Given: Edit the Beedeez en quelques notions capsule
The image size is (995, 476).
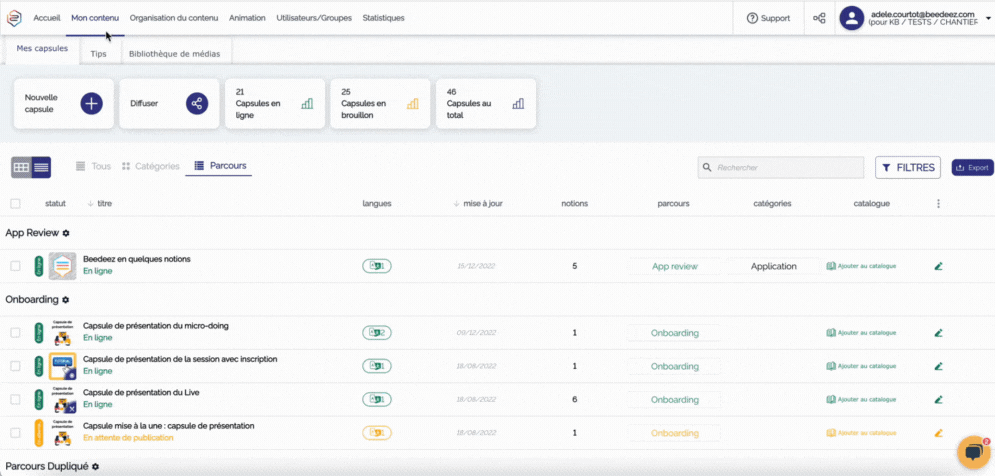Looking at the screenshot, I should point(938,266).
